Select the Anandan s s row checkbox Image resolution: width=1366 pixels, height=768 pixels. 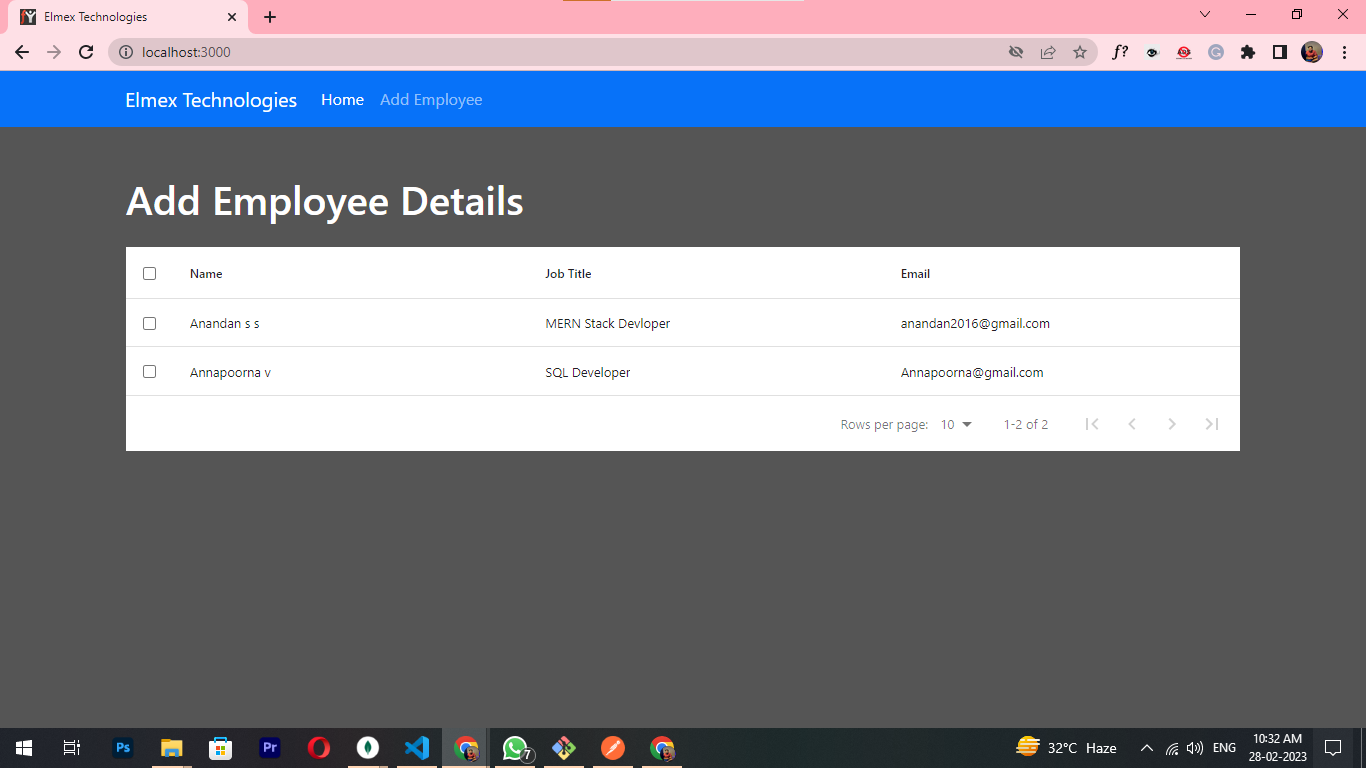pyautogui.click(x=150, y=323)
